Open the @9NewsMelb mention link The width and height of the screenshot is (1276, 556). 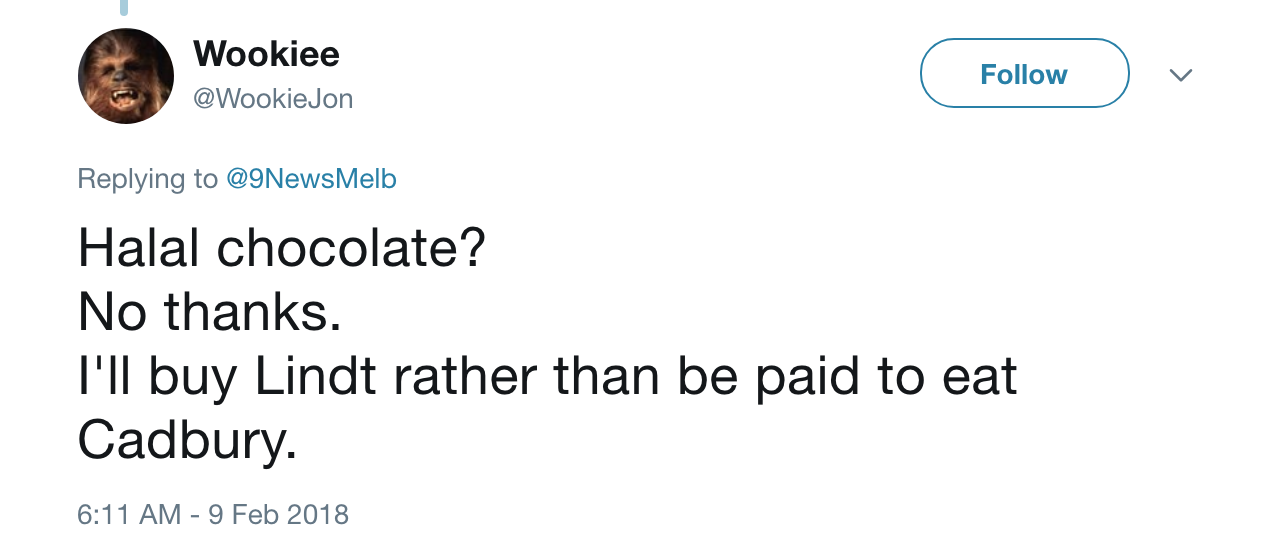[311, 179]
